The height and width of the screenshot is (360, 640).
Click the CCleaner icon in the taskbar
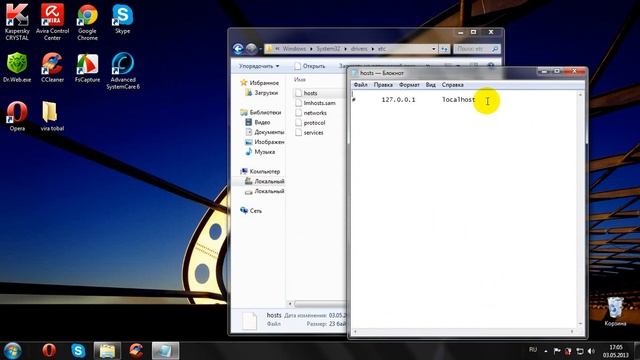(x=136, y=351)
